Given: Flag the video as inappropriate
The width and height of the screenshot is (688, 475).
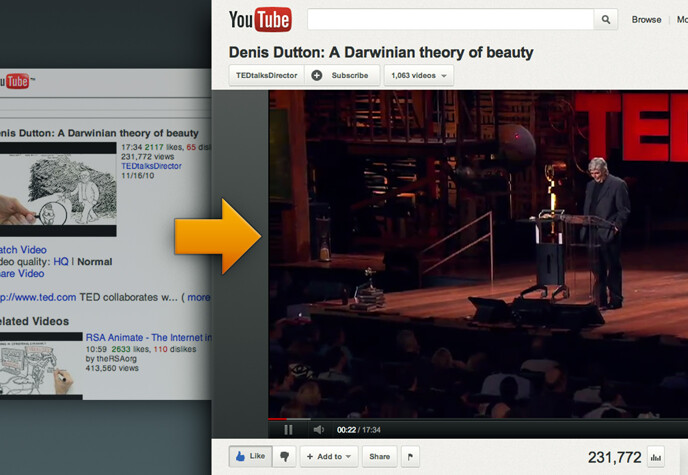Looking at the screenshot, I should (x=410, y=457).
